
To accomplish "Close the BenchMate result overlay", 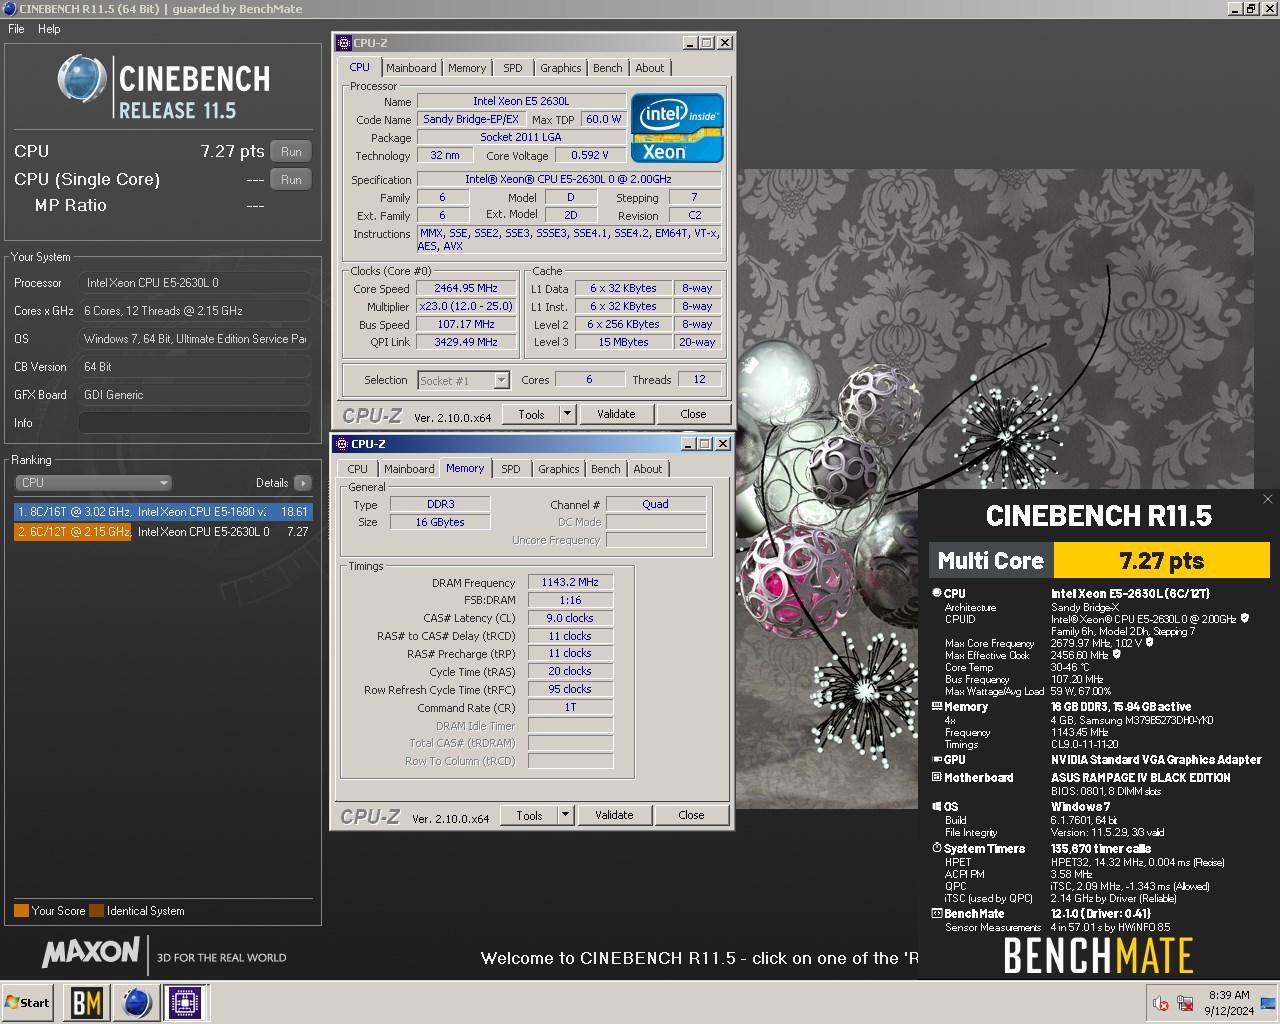I will (x=1268, y=499).
